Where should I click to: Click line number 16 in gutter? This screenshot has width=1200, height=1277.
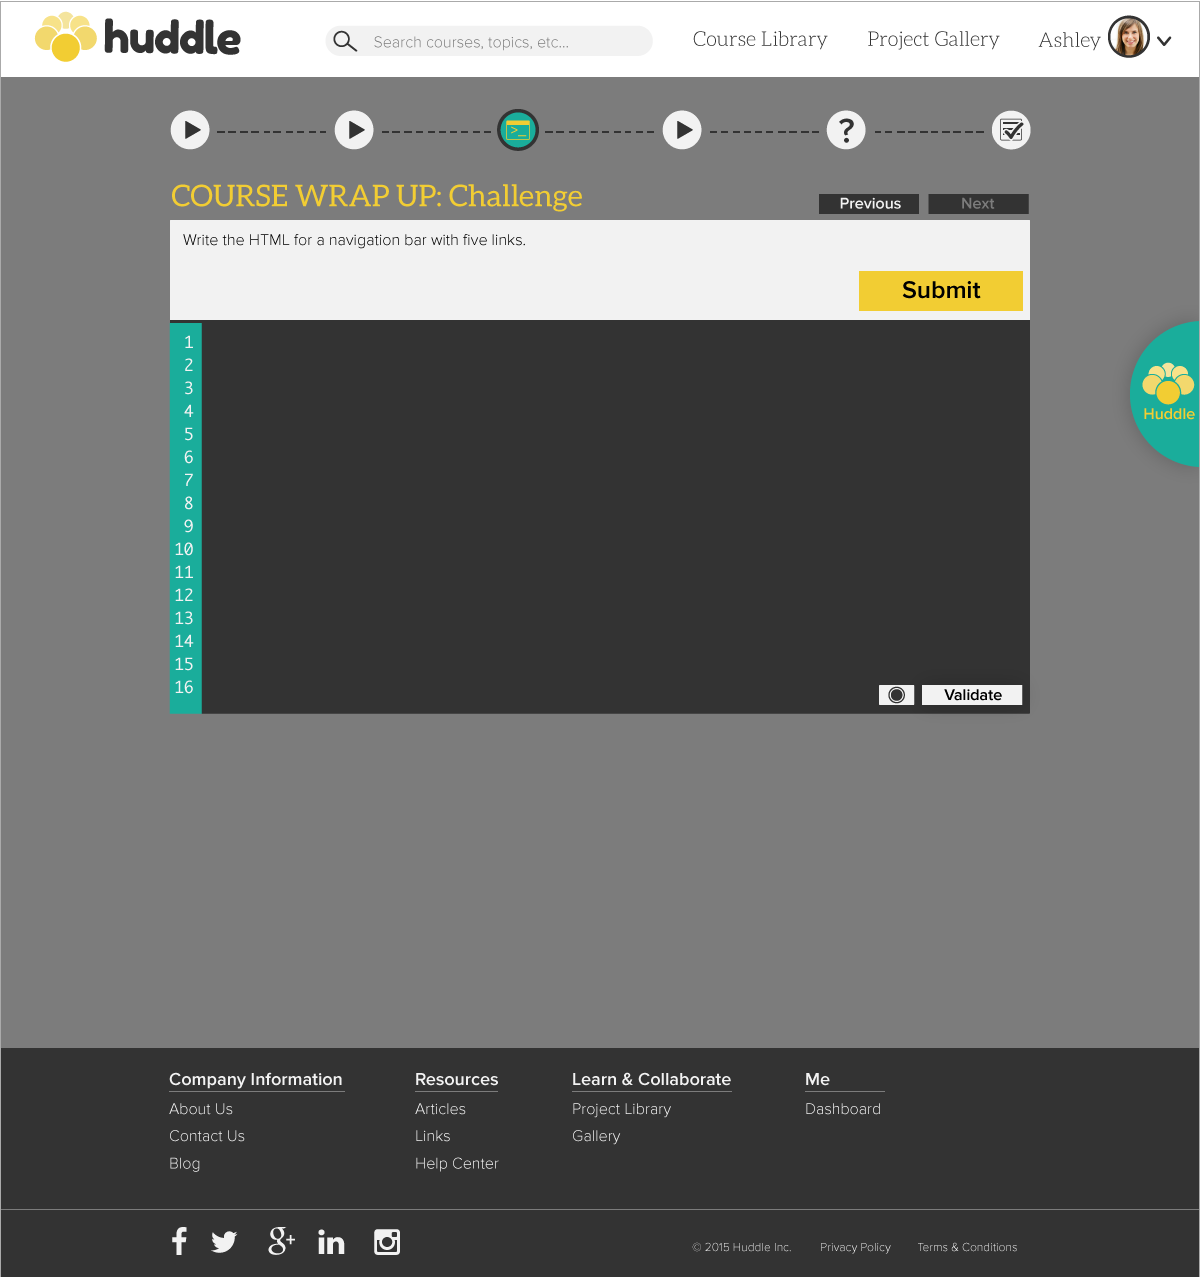(184, 687)
